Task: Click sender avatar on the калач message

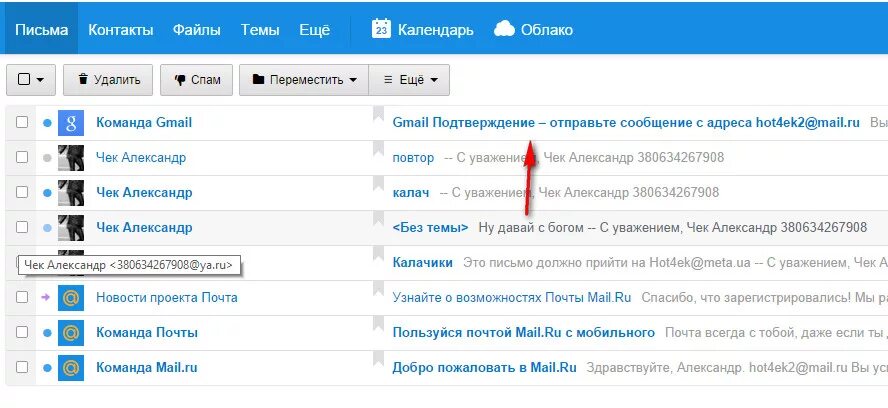Action: 71,193
